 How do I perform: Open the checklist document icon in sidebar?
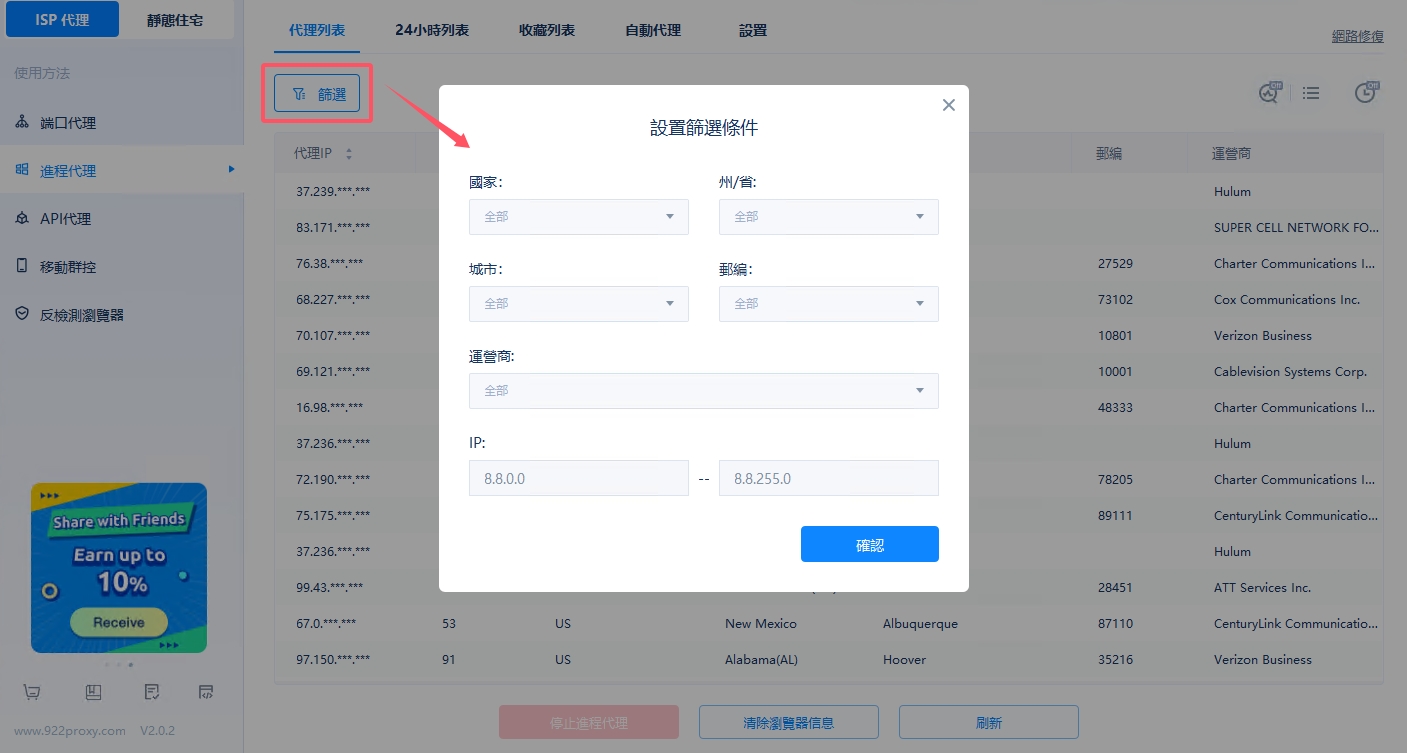151,692
